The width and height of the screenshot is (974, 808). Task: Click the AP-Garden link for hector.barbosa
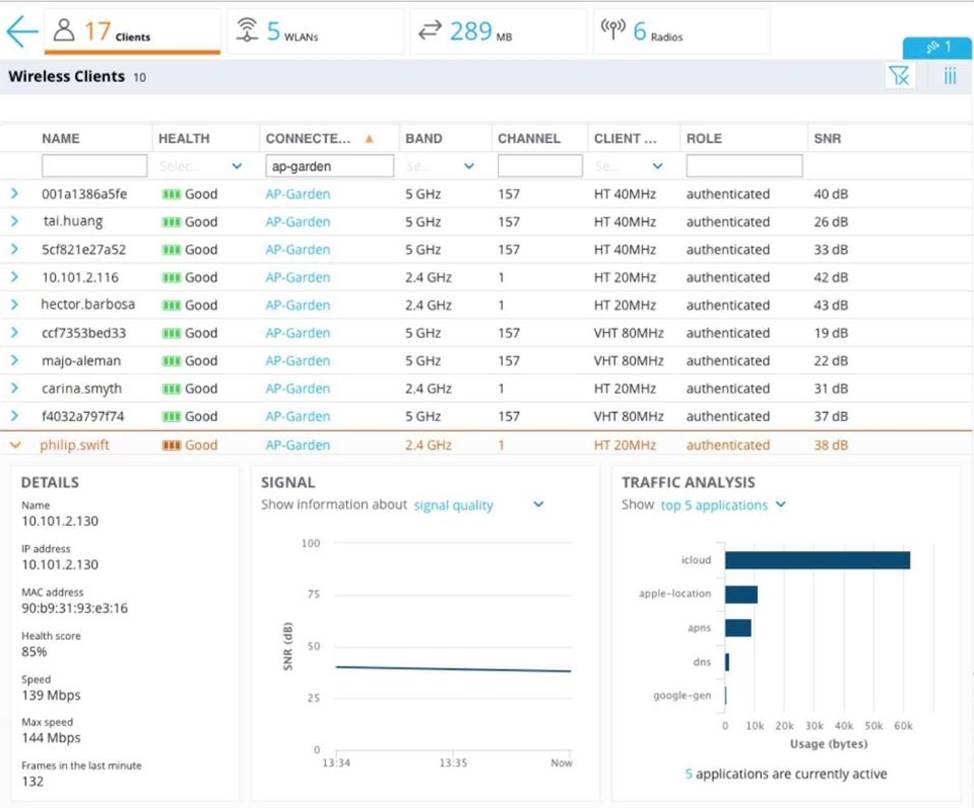click(297, 305)
